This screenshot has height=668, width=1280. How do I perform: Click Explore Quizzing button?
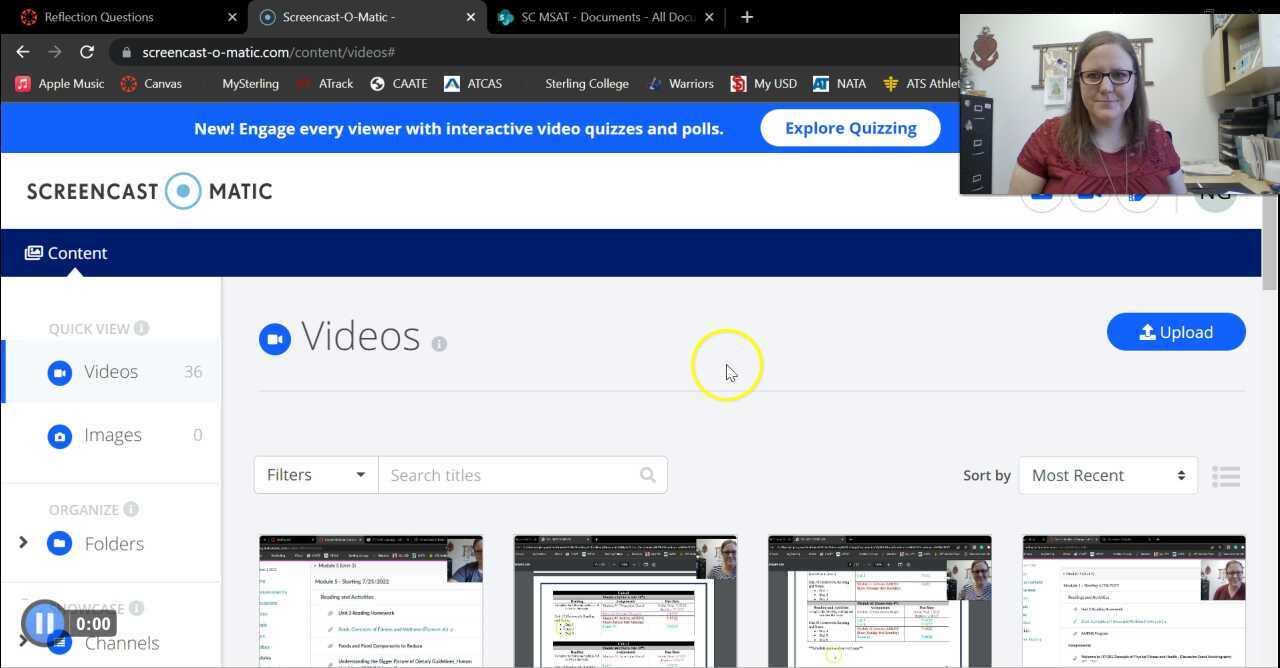click(850, 128)
